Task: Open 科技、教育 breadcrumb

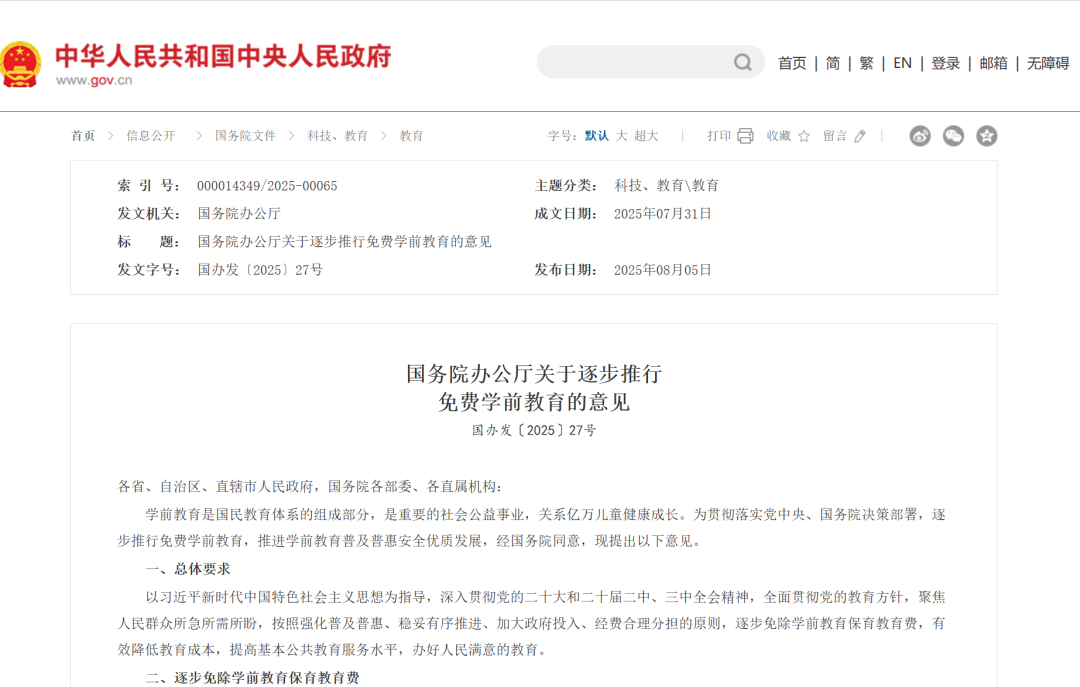Action: tap(338, 136)
